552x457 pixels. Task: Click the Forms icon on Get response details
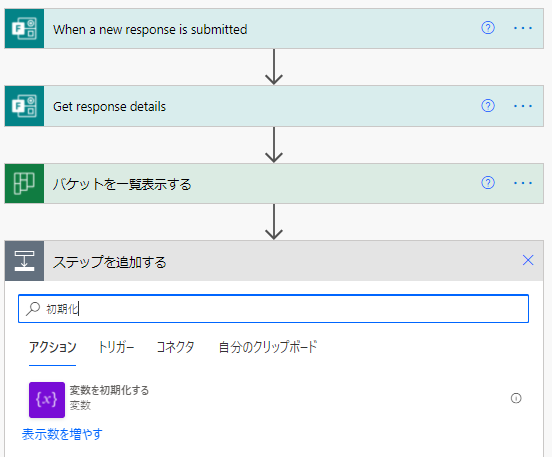pyautogui.click(x=24, y=106)
